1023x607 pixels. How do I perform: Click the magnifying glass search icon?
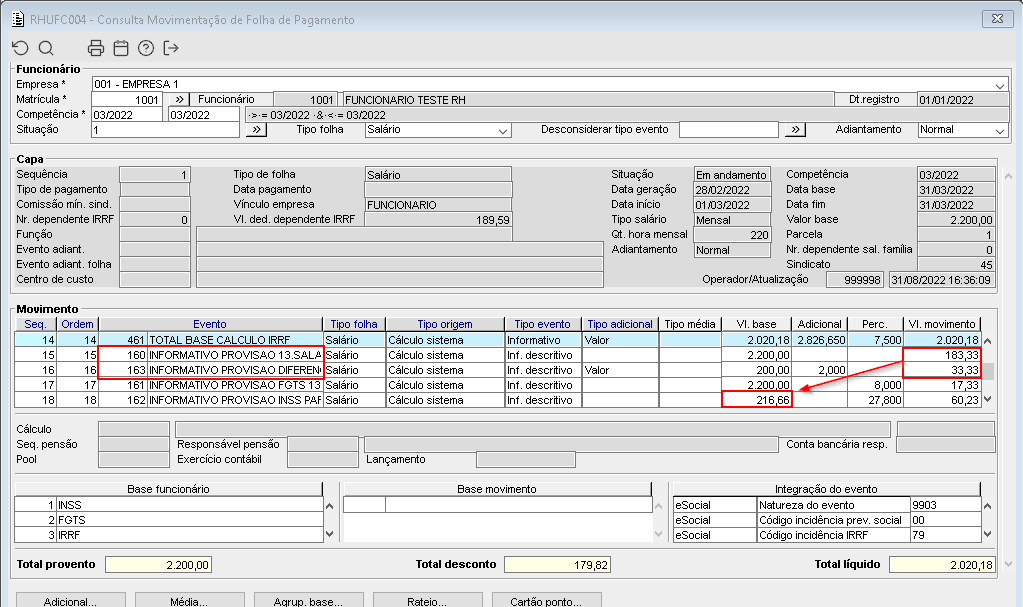[x=46, y=48]
